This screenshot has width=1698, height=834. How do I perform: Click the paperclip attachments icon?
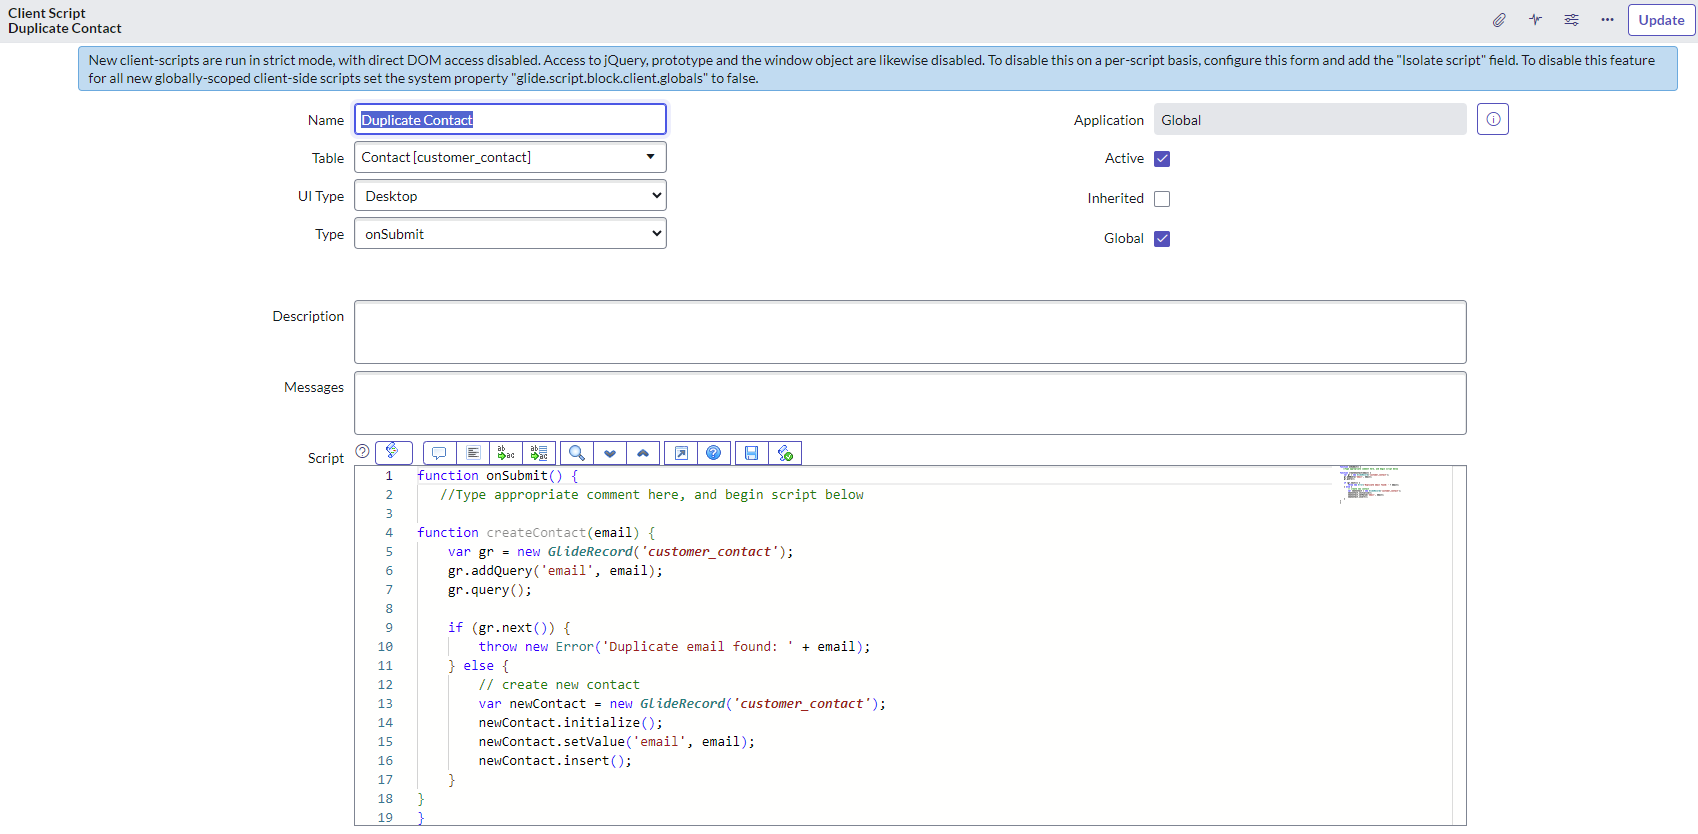coord(1499,20)
